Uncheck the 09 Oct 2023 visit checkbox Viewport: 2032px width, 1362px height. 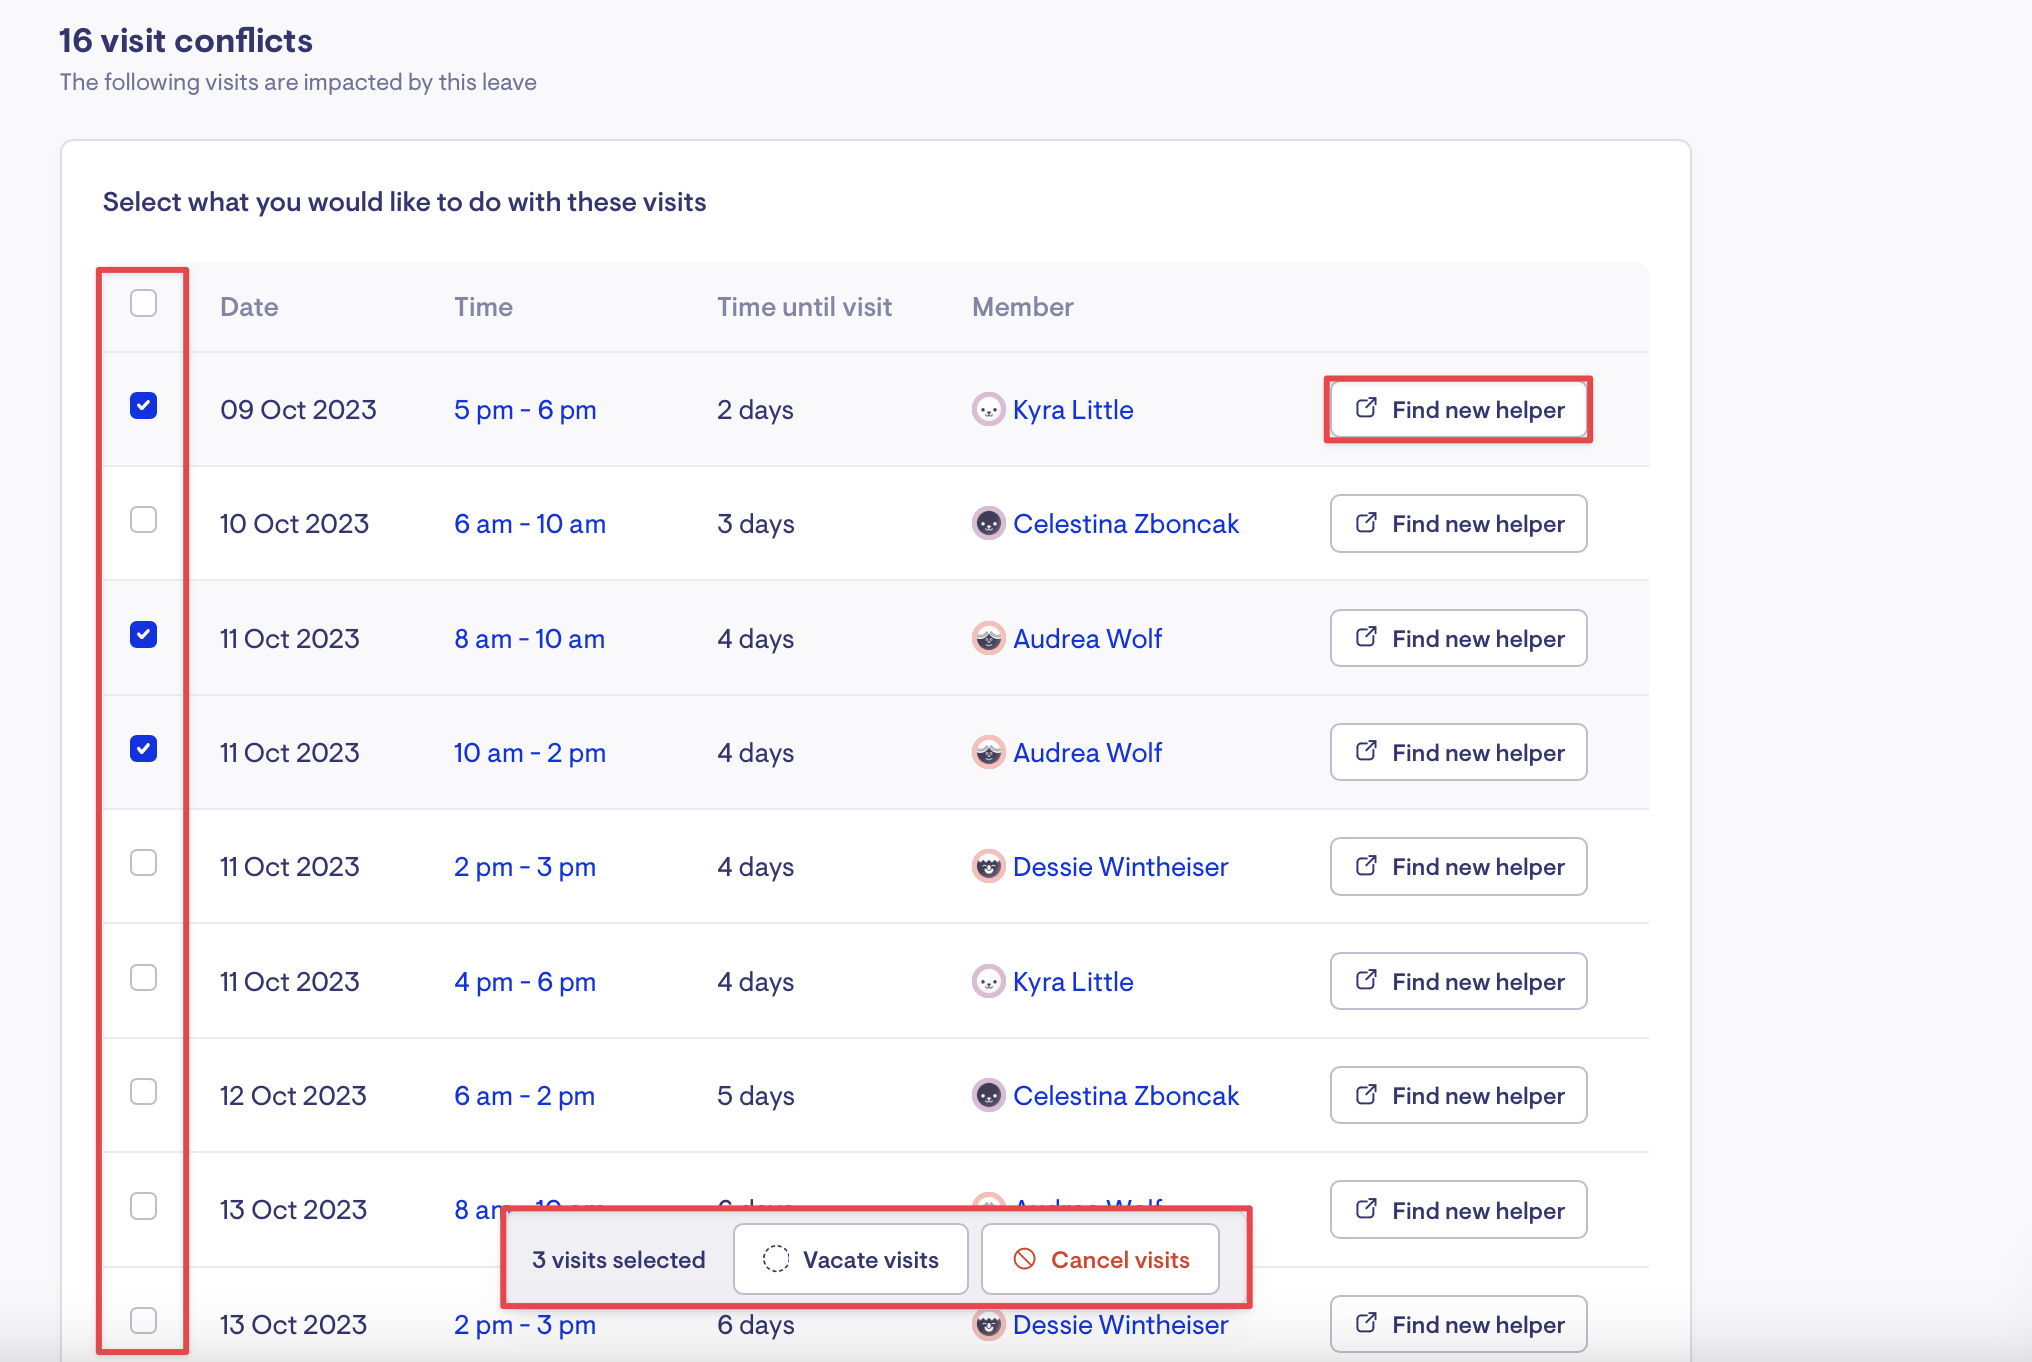pos(143,406)
